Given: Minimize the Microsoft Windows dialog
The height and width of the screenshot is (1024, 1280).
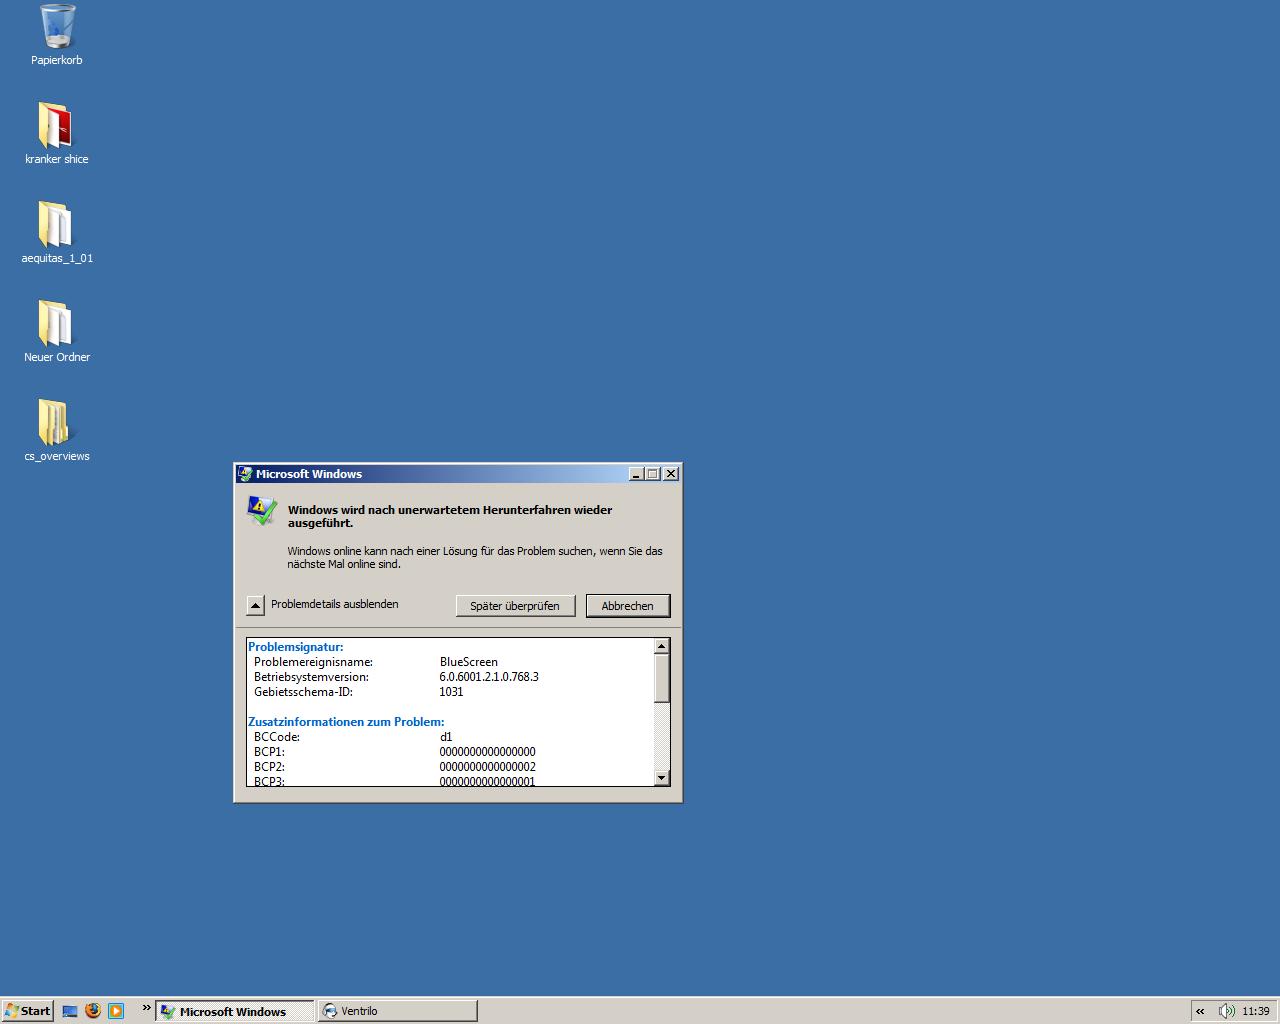Looking at the screenshot, I should 636,474.
